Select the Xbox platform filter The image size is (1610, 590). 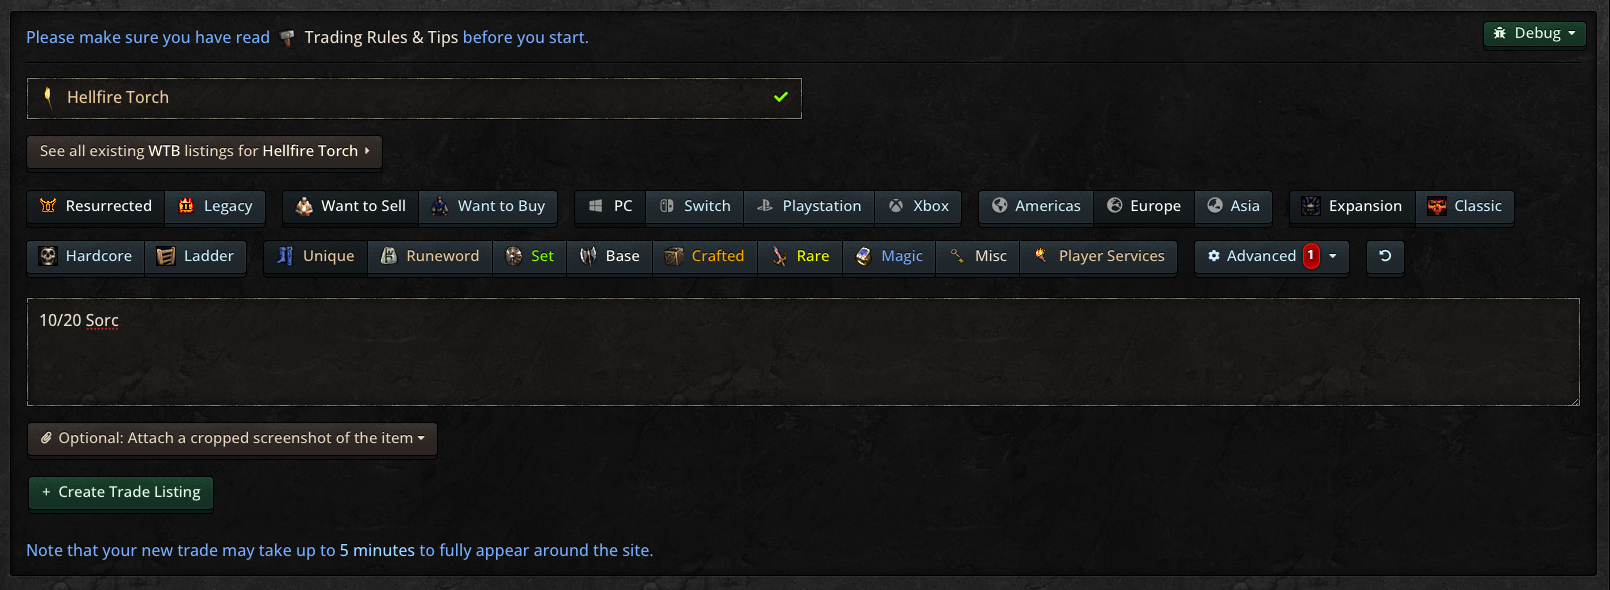click(x=918, y=206)
